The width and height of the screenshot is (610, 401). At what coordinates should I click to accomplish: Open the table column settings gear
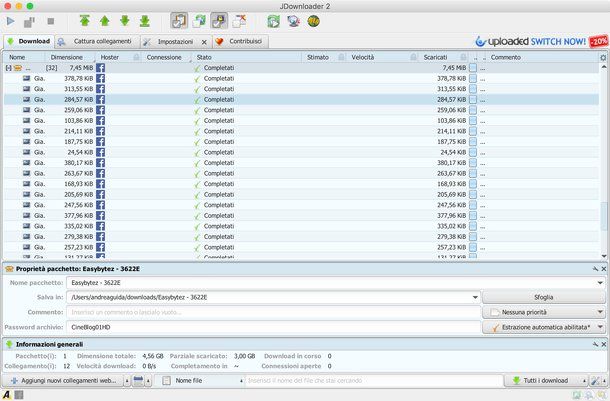[603, 58]
